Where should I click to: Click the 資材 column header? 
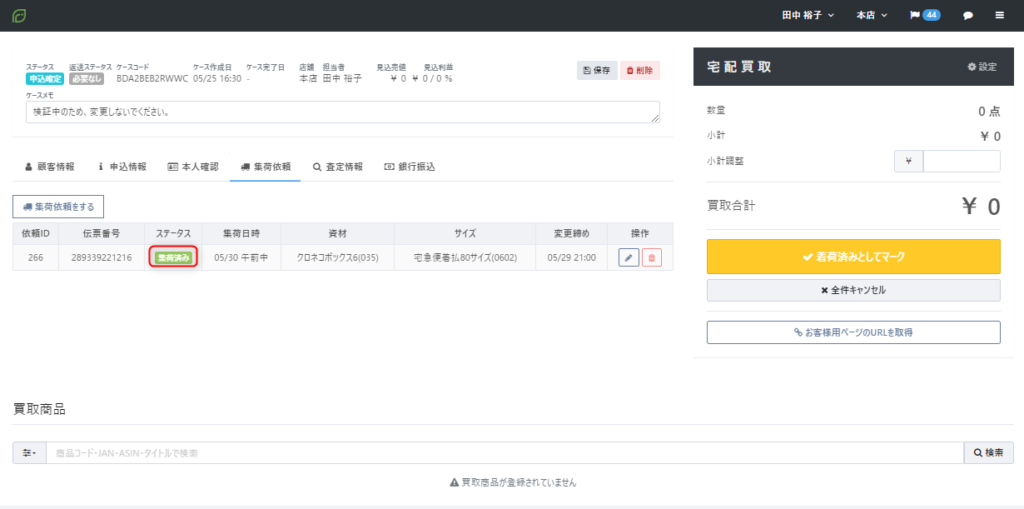point(338,233)
